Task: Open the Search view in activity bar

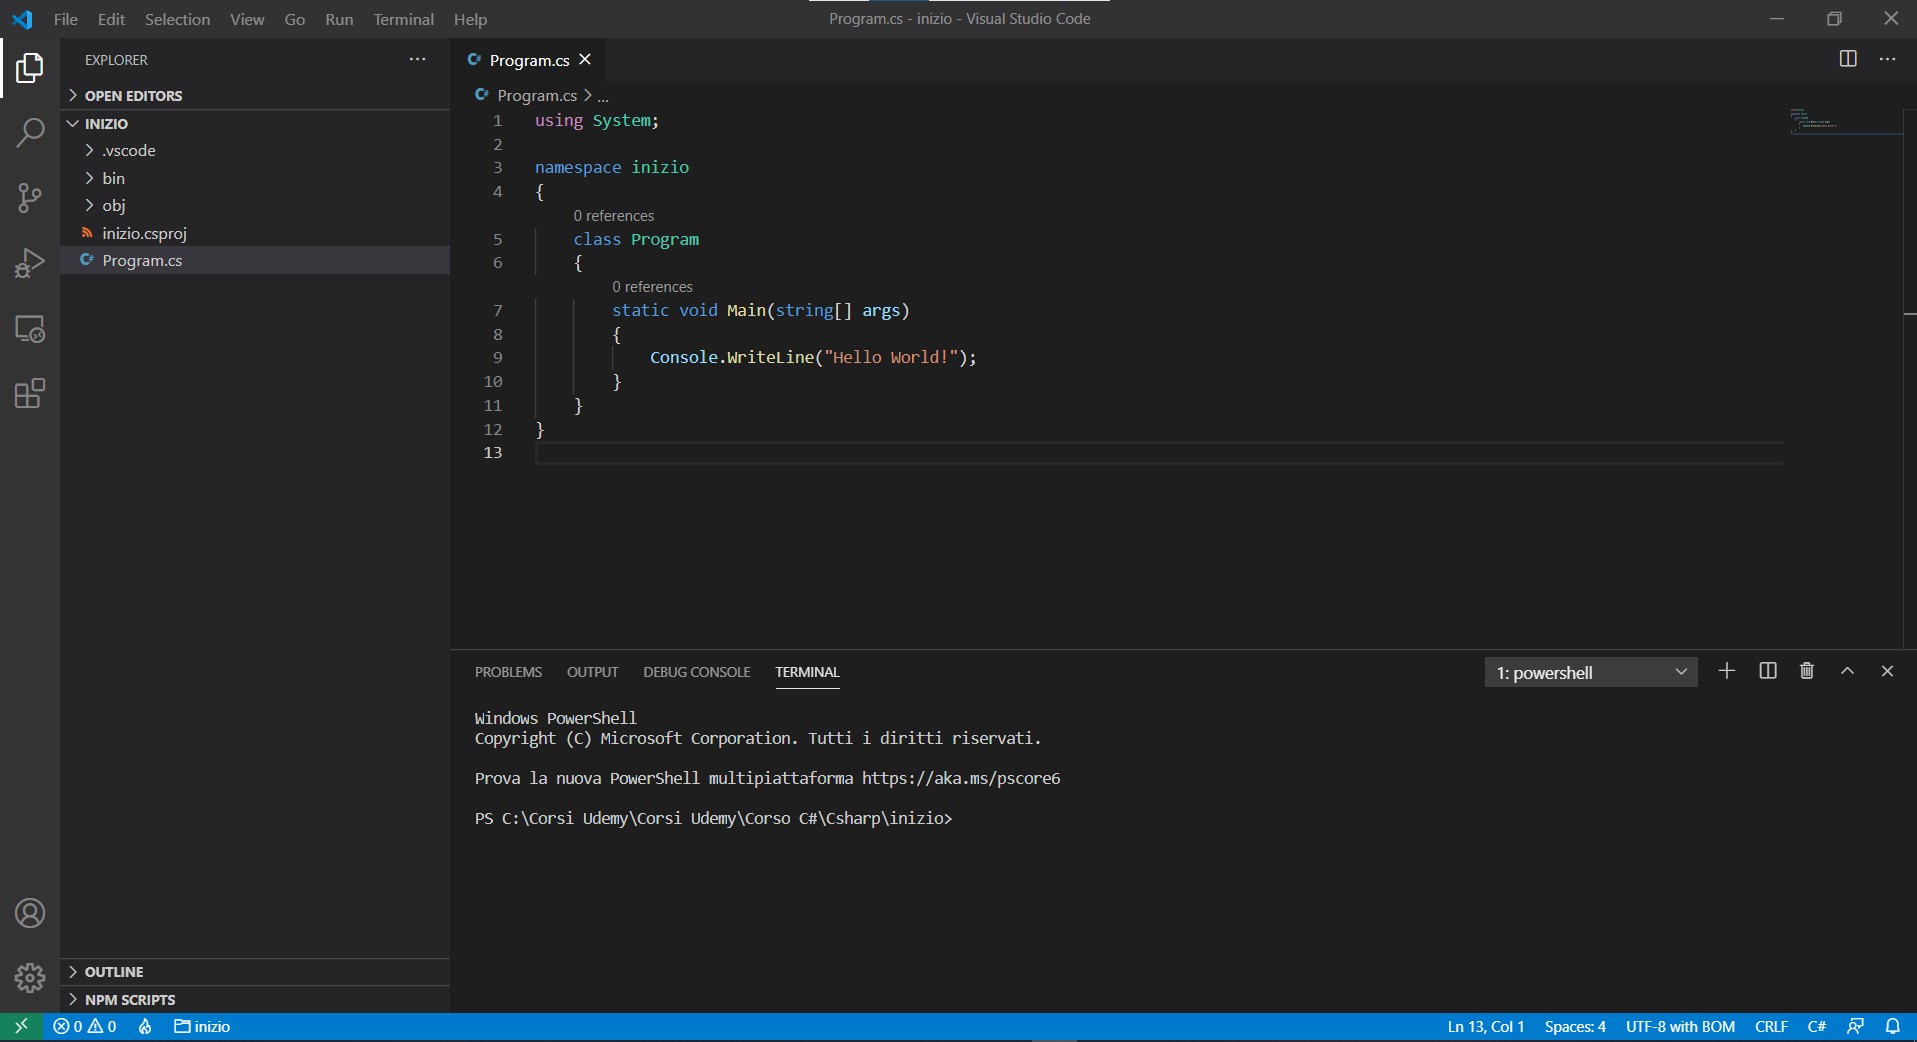Action: pyautogui.click(x=30, y=132)
